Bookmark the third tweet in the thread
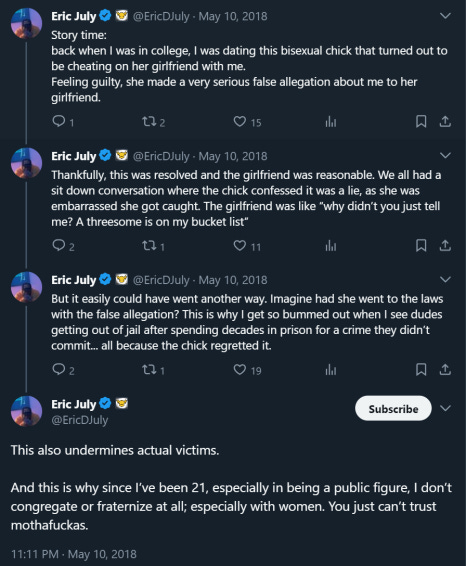This screenshot has height=566, width=466. [x=421, y=369]
